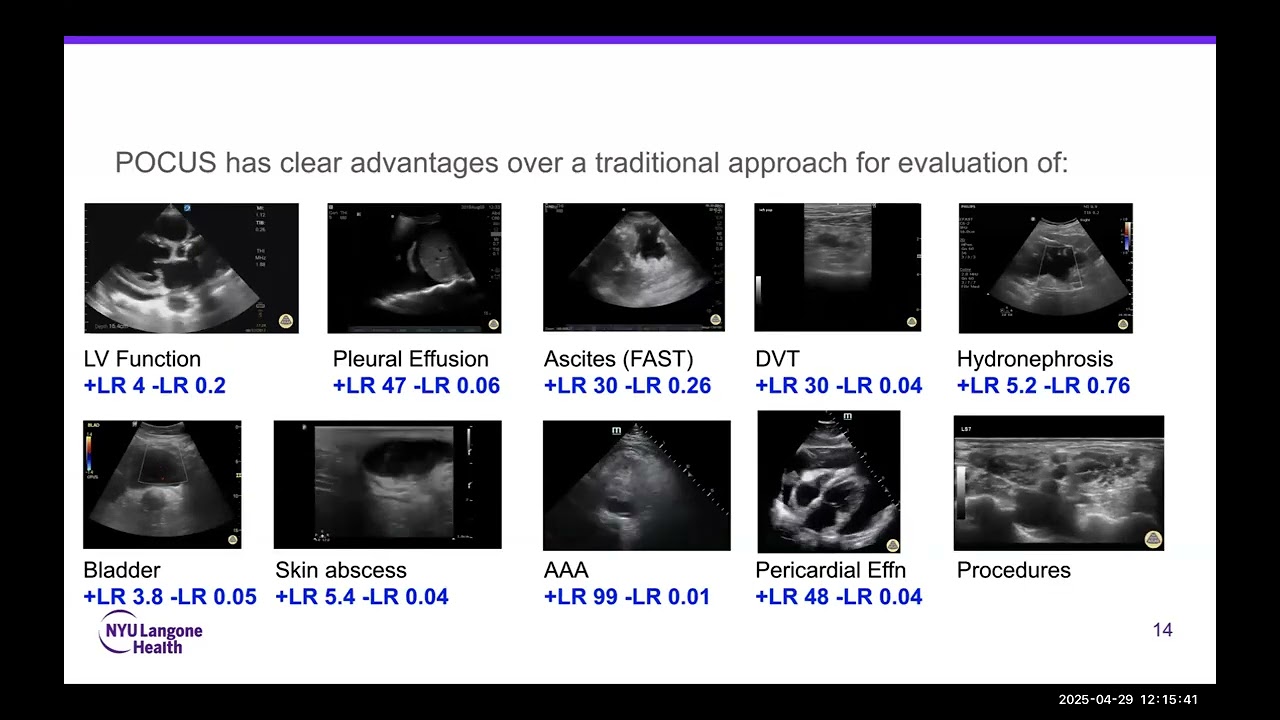This screenshot has width=1280, height=720.
Task: Click the slide number 14
Action: coord(1162,630)
